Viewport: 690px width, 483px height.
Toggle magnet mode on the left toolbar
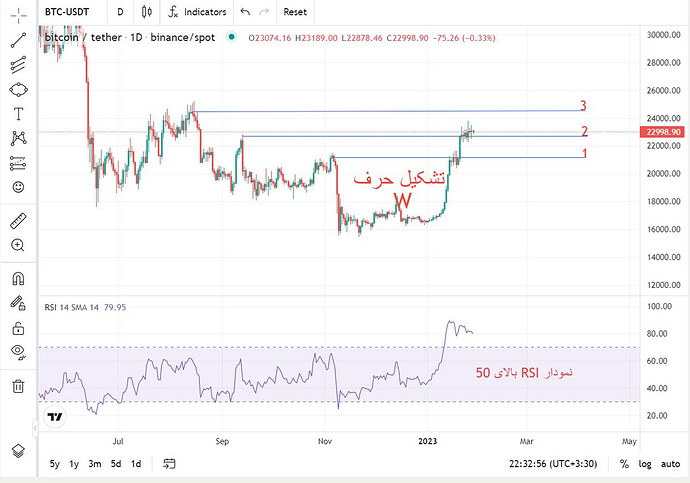click(18, 278)
